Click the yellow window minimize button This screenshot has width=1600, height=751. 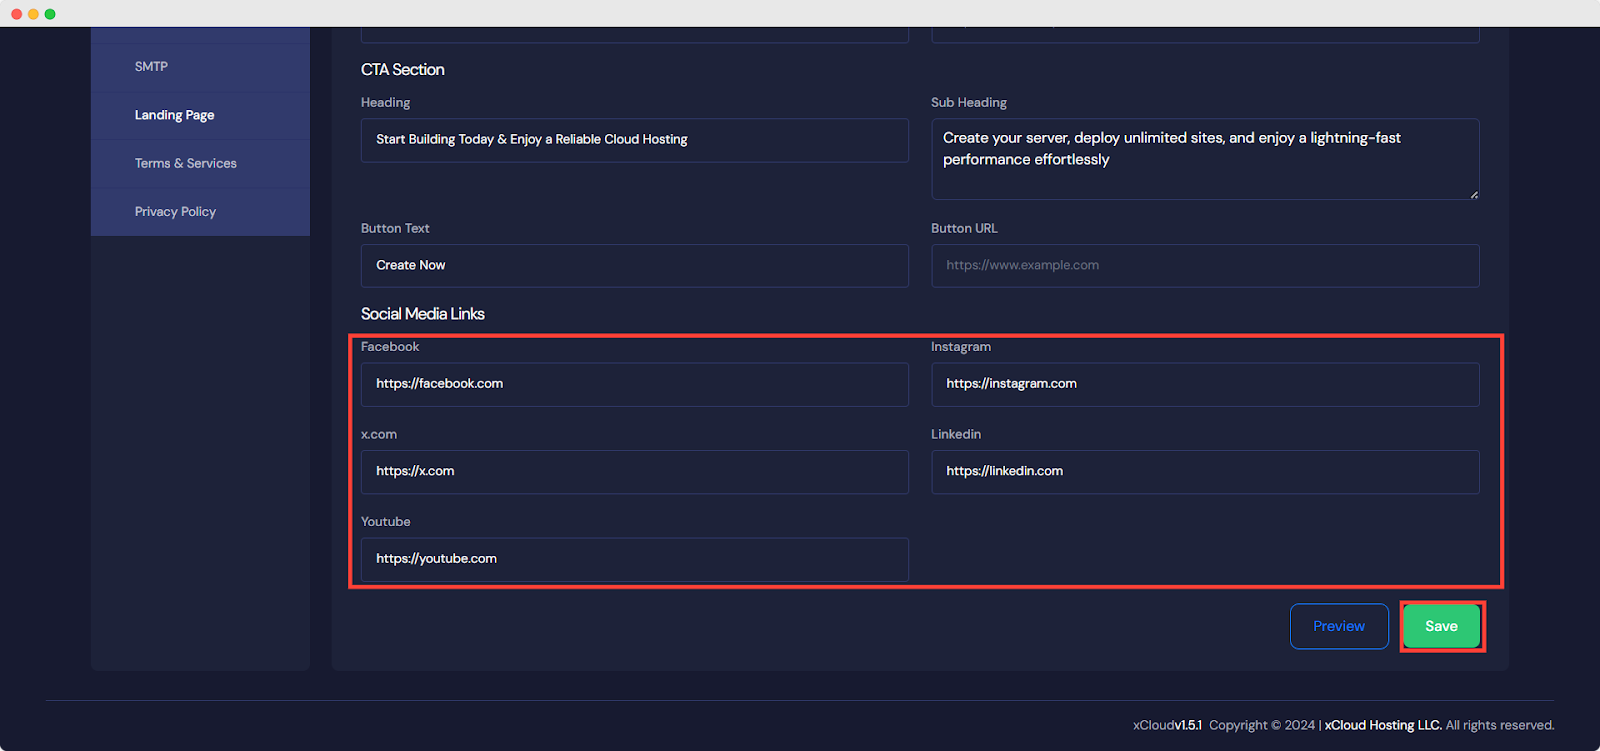tap(33, 14)
